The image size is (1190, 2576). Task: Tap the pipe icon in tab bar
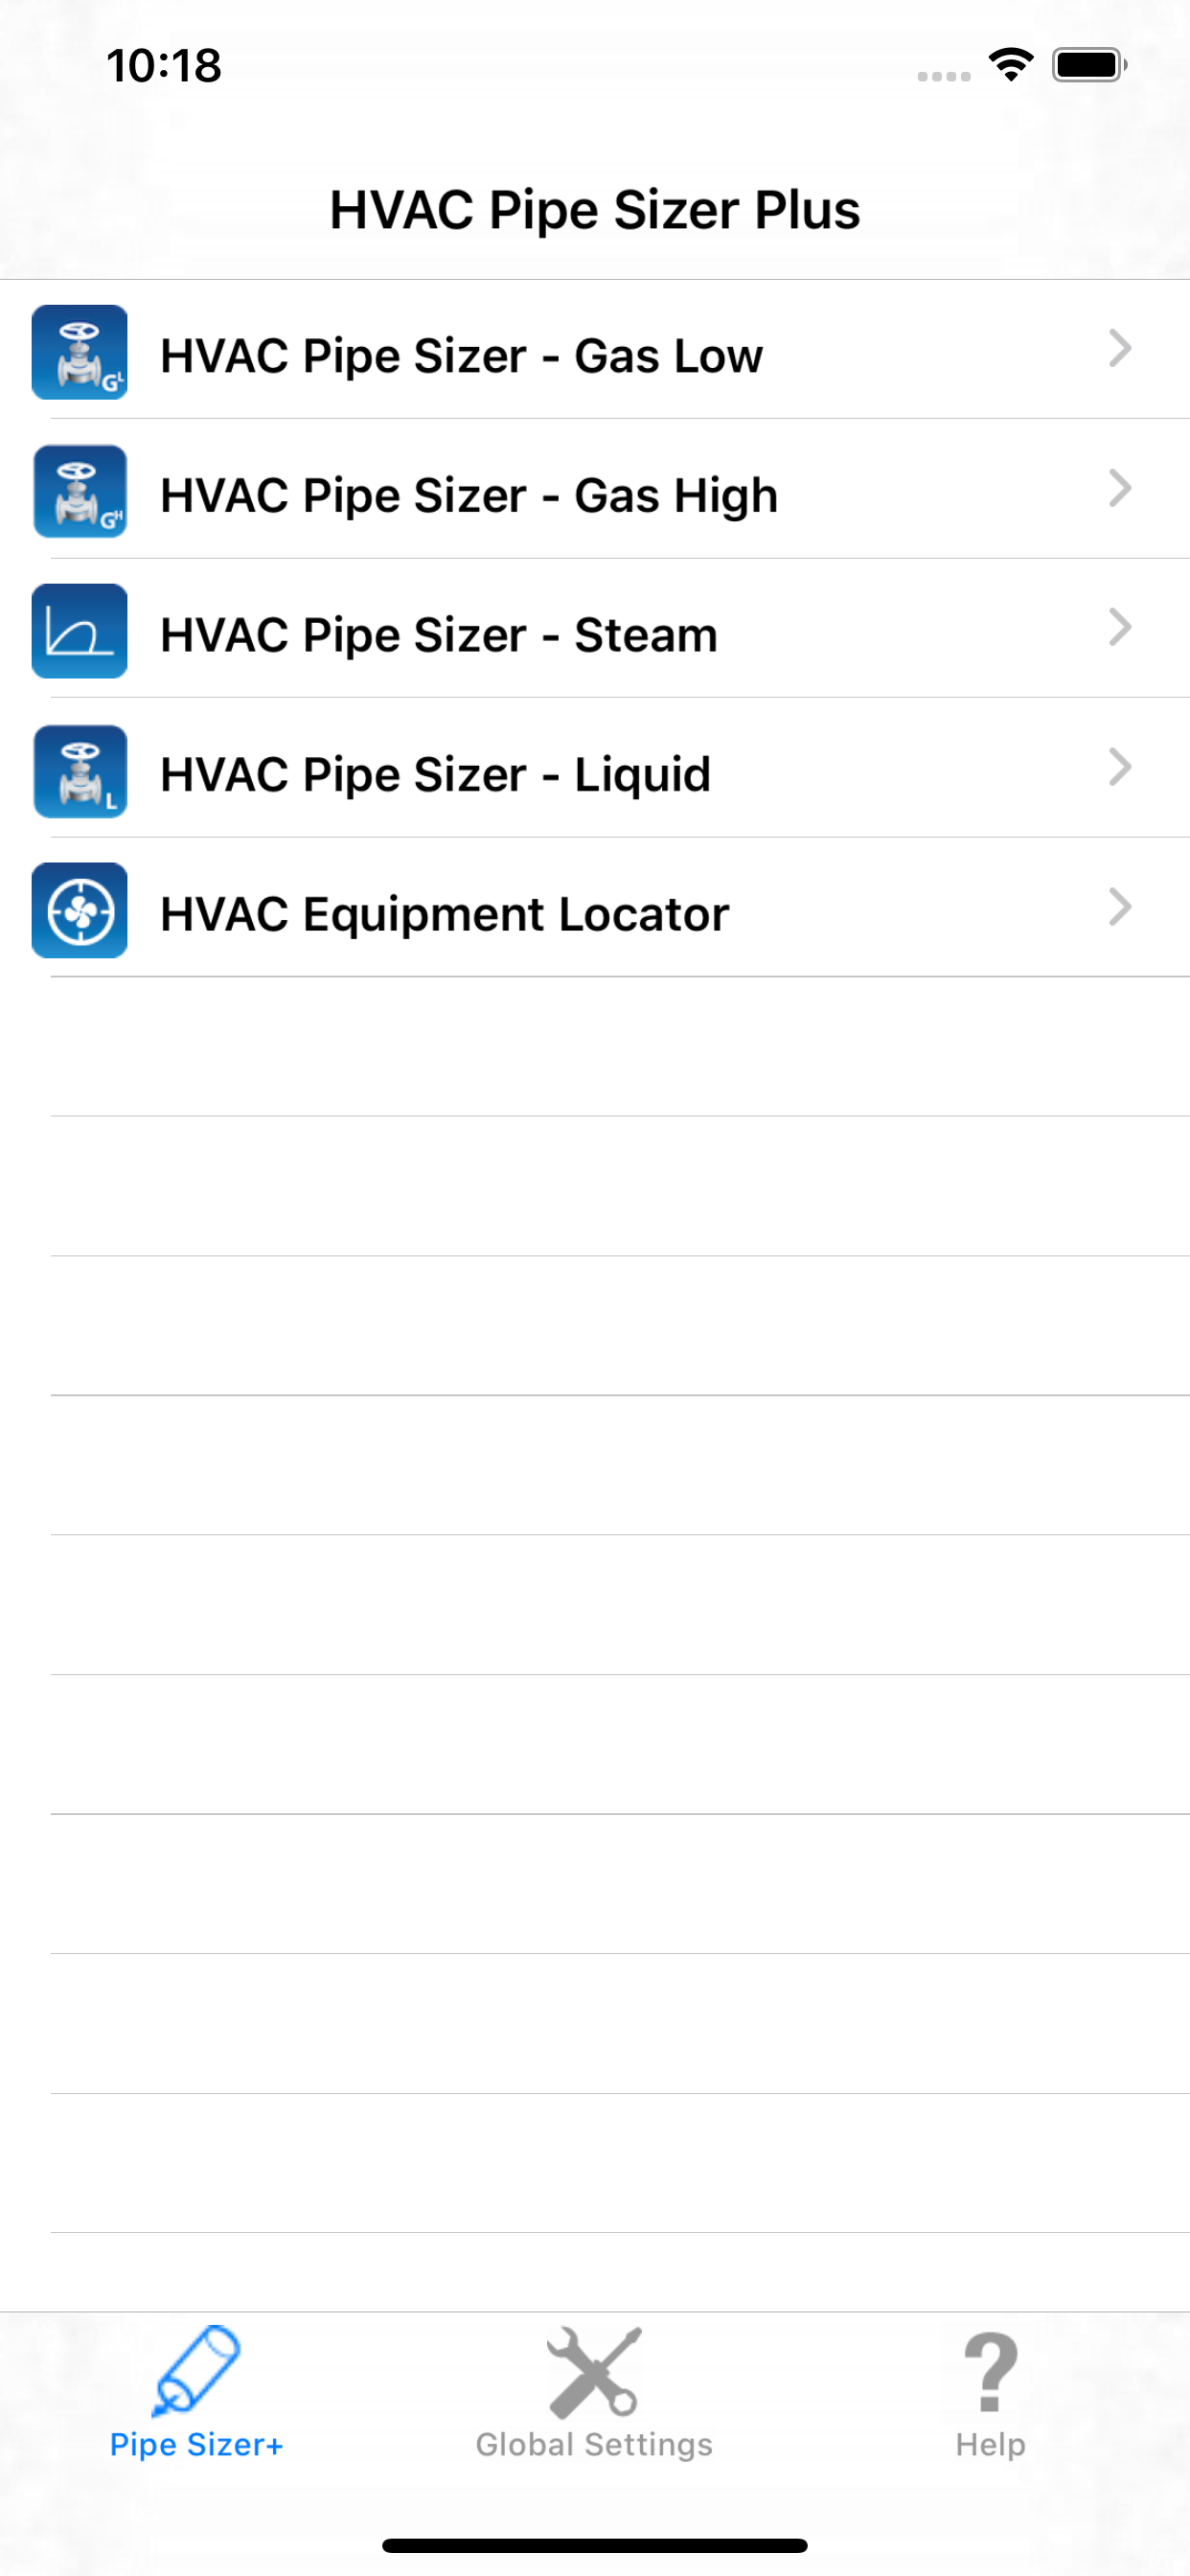click(196, 2371)
